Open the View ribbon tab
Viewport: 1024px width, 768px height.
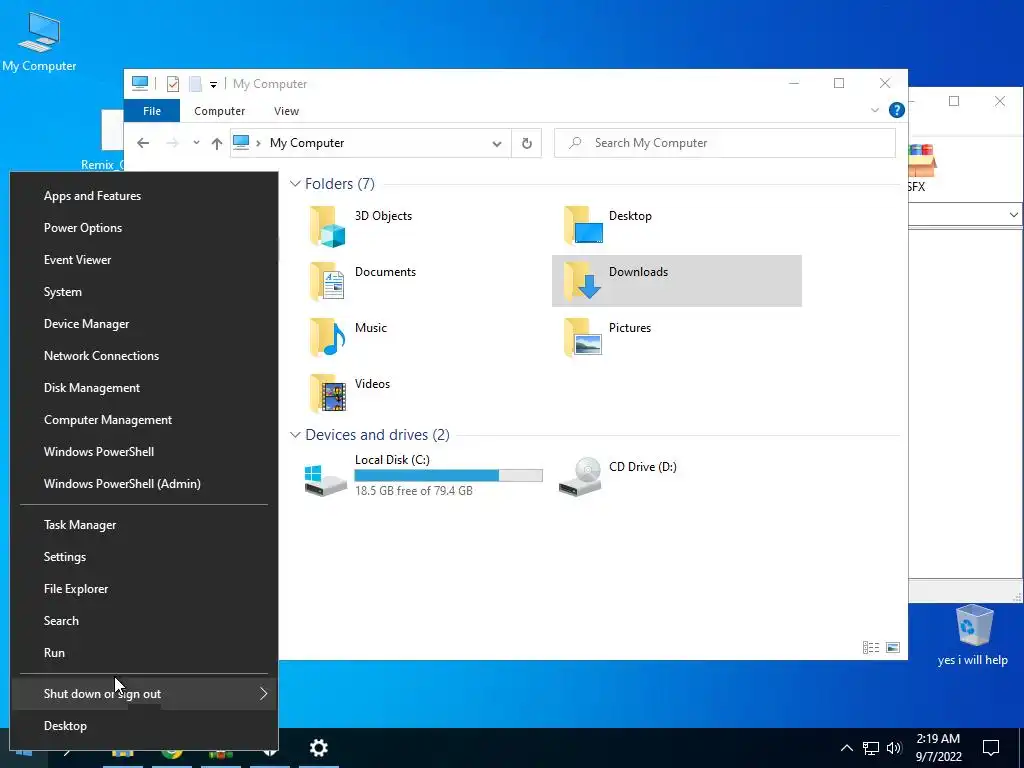[286, 111]
